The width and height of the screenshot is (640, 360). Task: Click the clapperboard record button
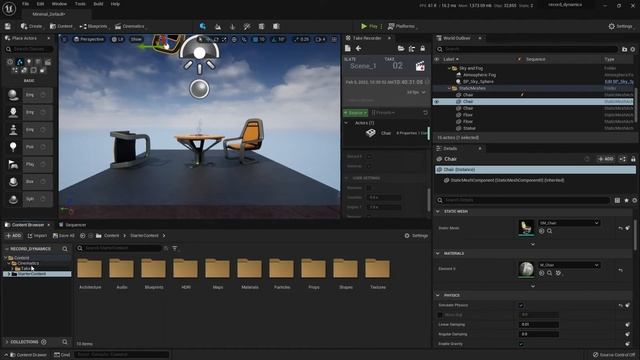pos(420,66)
